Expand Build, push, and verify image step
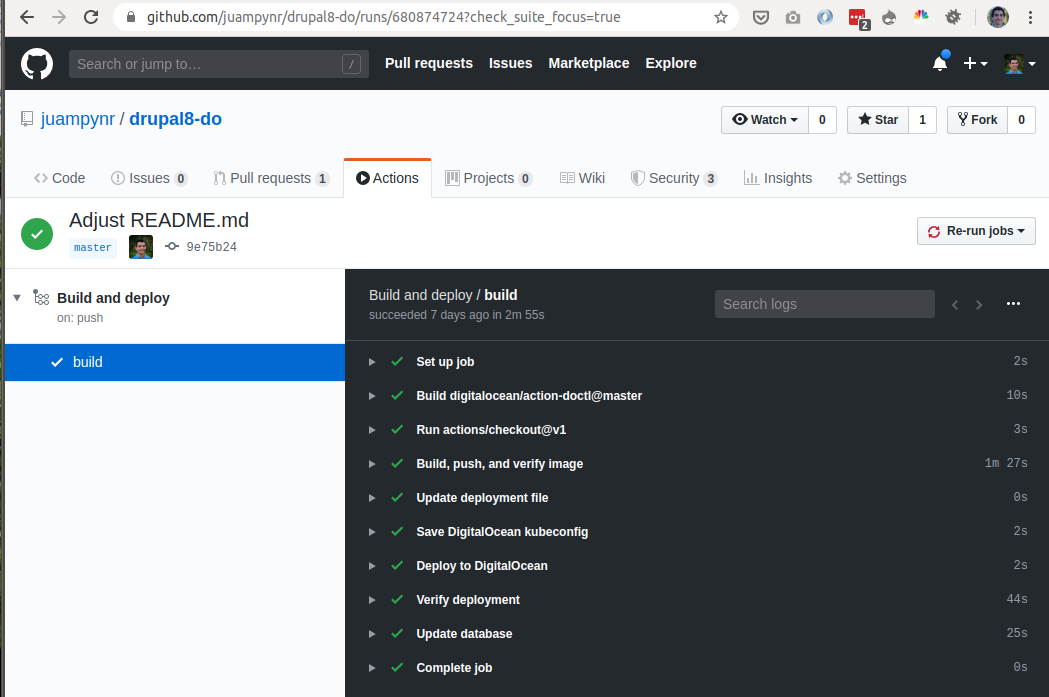 [x=698, y=464]
